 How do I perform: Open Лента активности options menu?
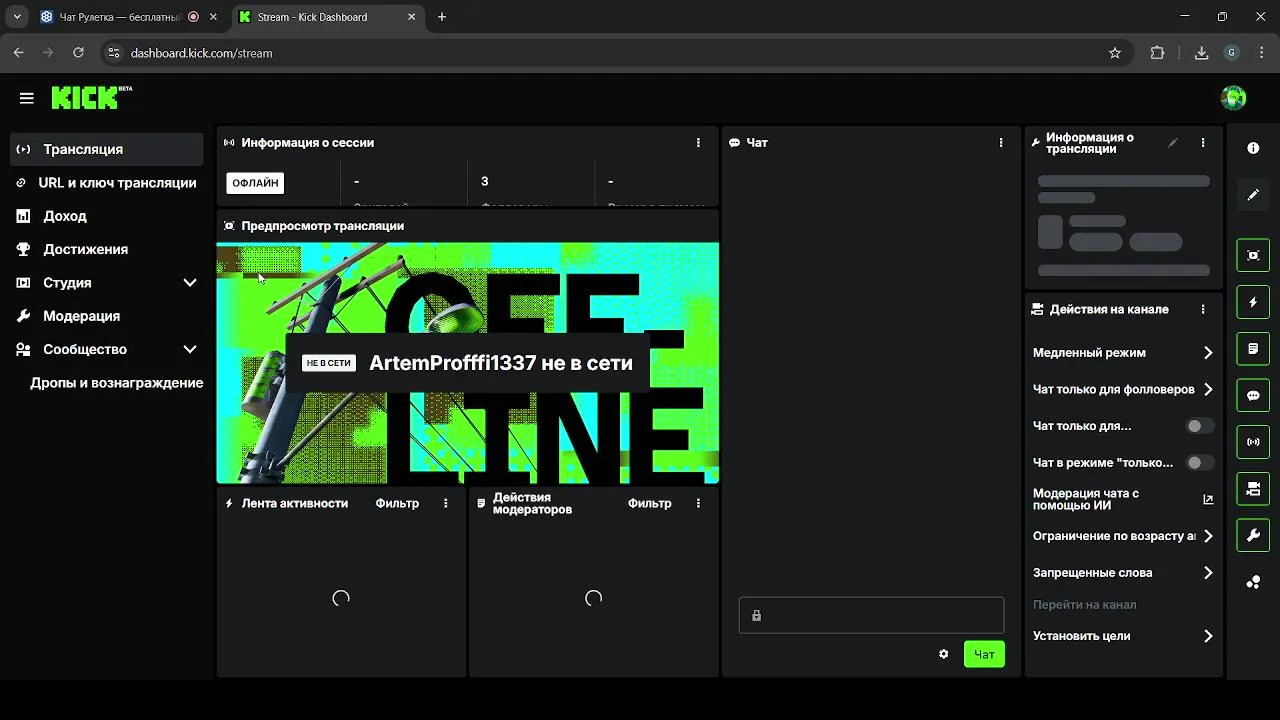click(x=446, y=504)
